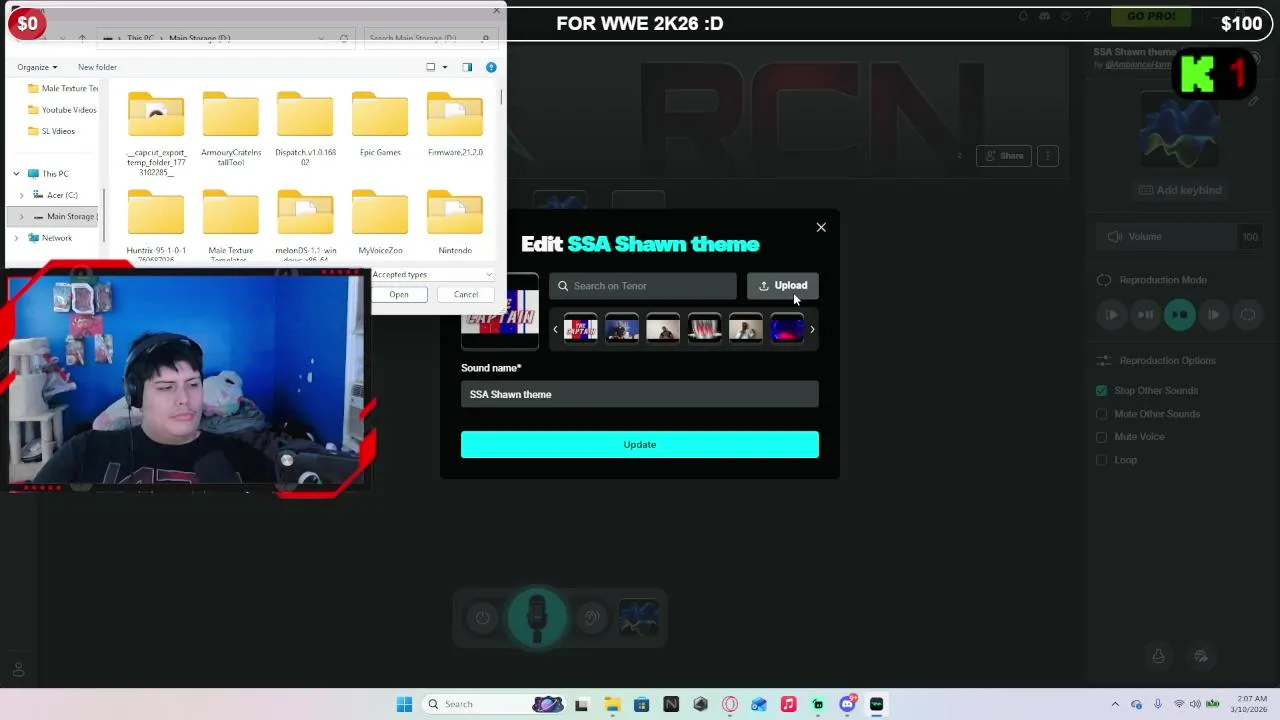Screen dimensions: 1280x720
Task: Select Youtube Videos in navigation pane
Action: (x=62, y=110)
